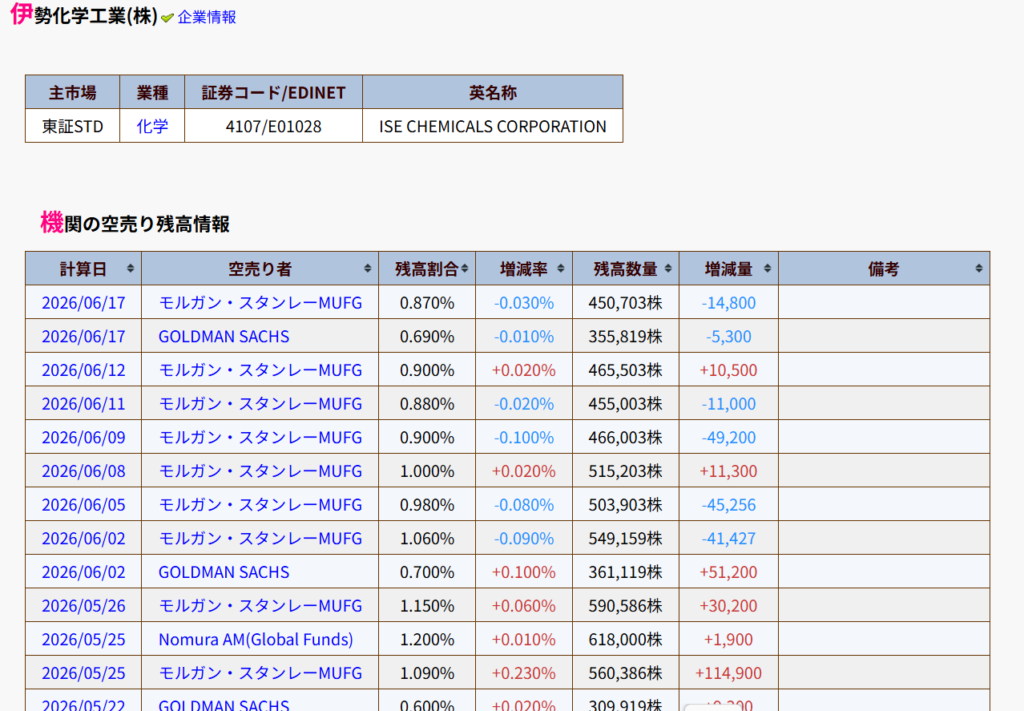
Task: Open モルガン・スタンレーMUFG link in the 1.000% row
Action: 260,471
